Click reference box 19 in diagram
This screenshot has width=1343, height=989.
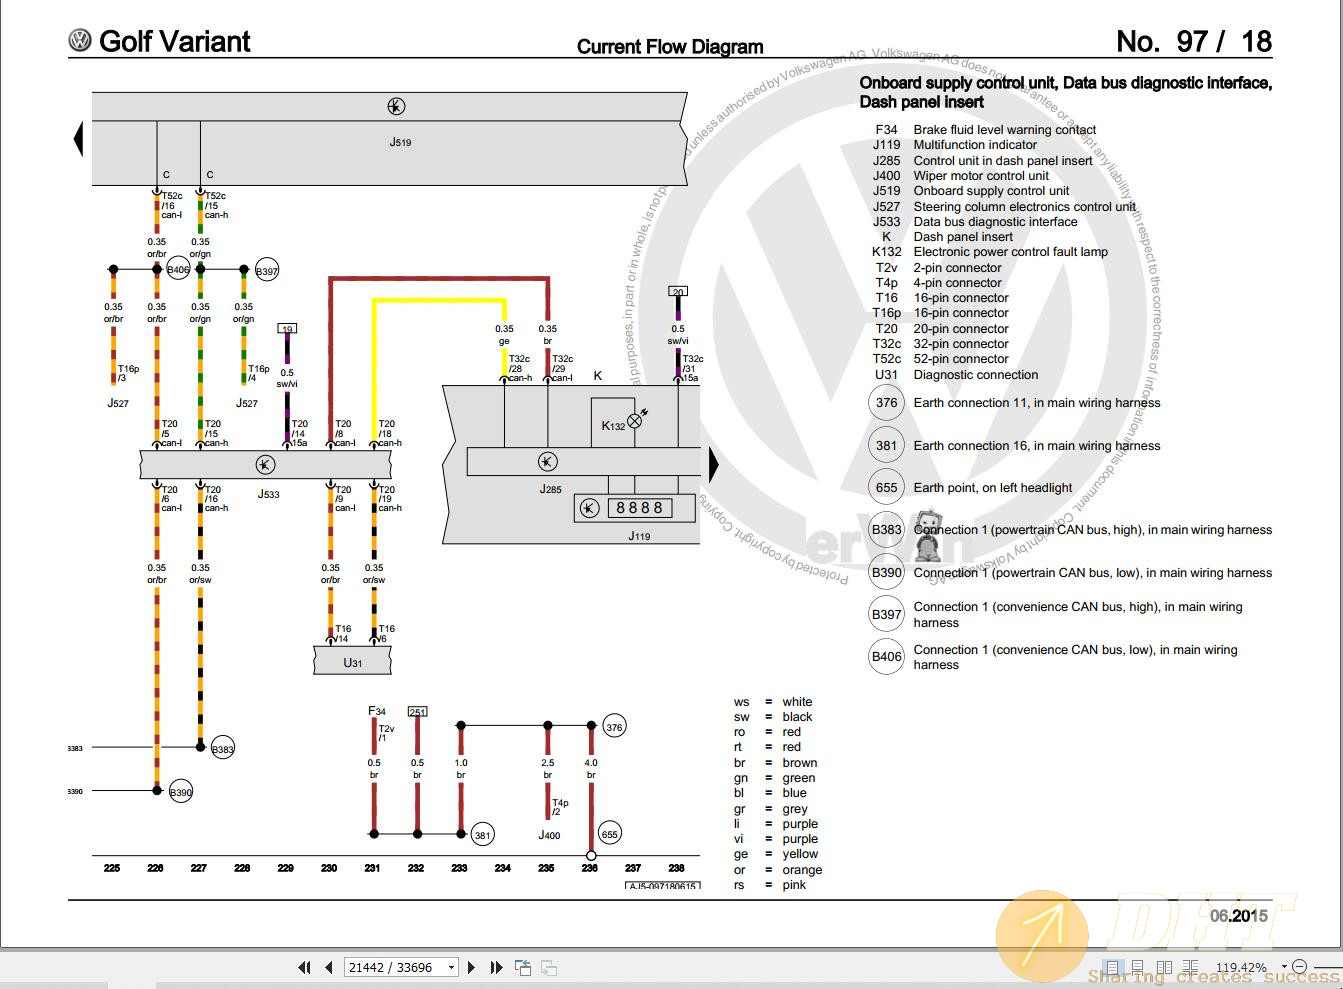(x=287, y=328)
